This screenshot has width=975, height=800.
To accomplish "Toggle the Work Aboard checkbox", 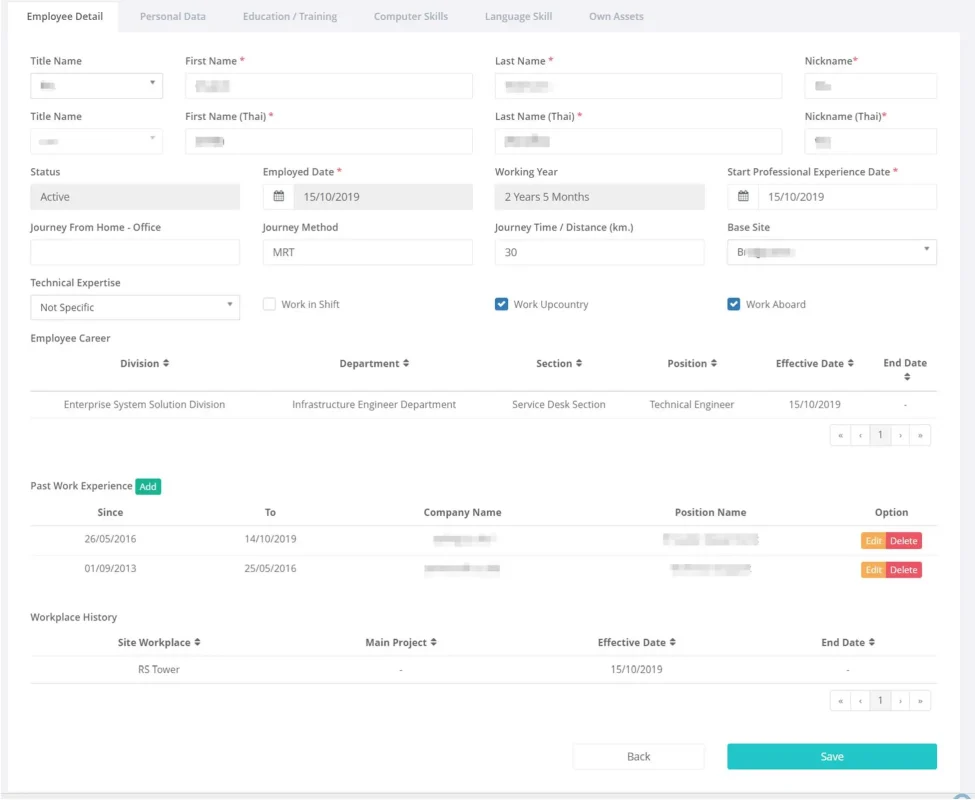I will [x=734, y=305].
